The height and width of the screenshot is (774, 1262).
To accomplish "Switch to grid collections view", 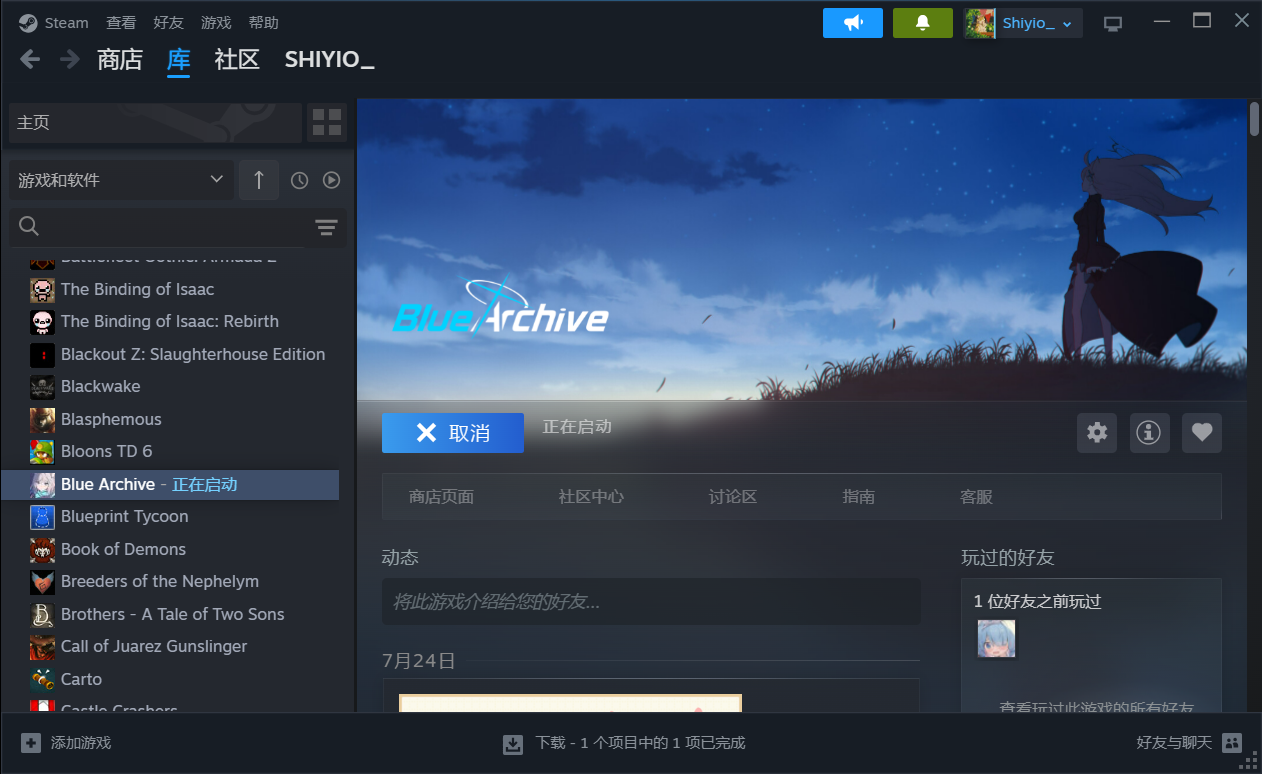I will pyautogui.click(x=327, y=122).
